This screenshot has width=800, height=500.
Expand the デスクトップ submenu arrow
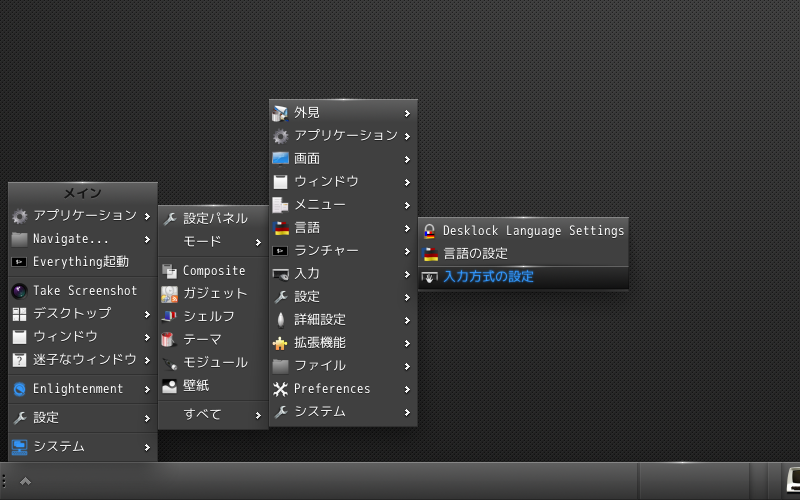(x=147, y=314)
